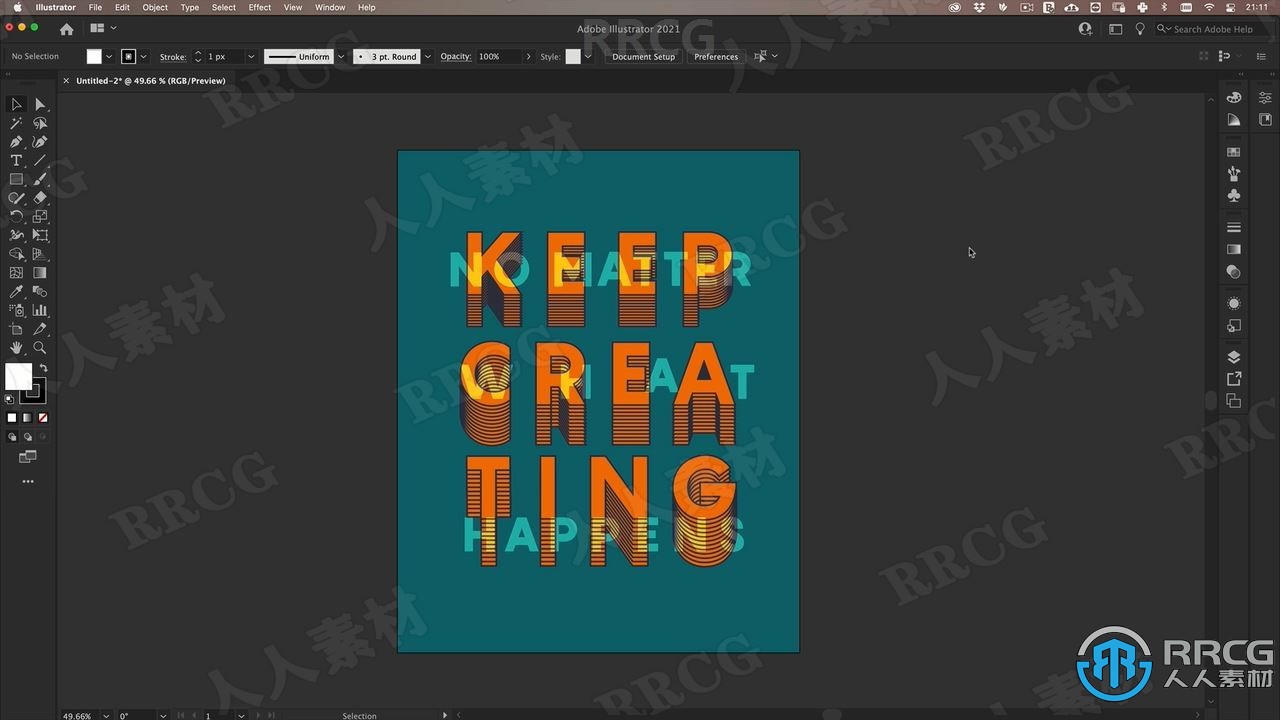Pick the Magic Wand tool
The height and width of the screenshot is (720, 1280).
pyautogui.click(x=16, y=123)
